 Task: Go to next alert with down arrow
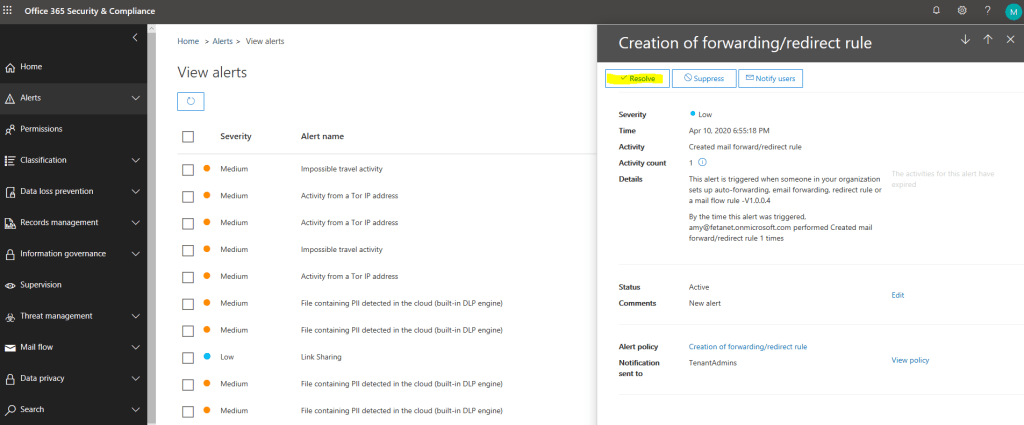click(x=965, y=39)
